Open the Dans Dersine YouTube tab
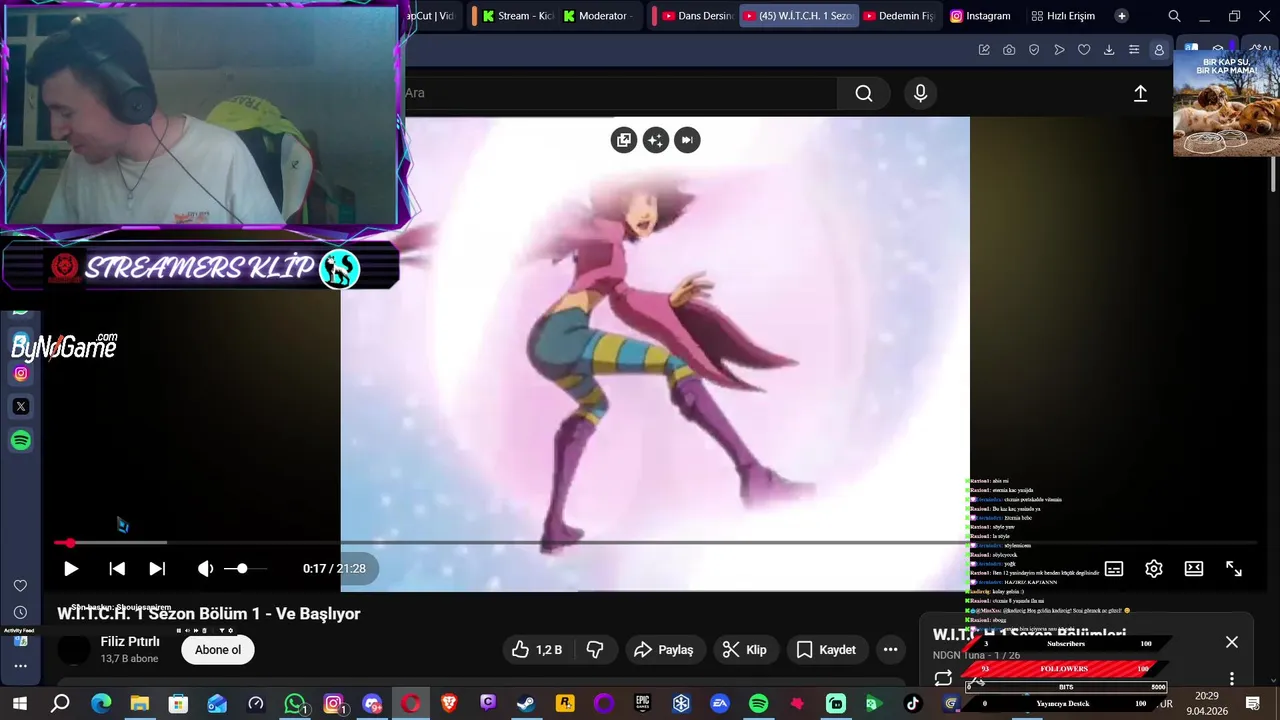The image size is (1280, 720). pos(697,16)
